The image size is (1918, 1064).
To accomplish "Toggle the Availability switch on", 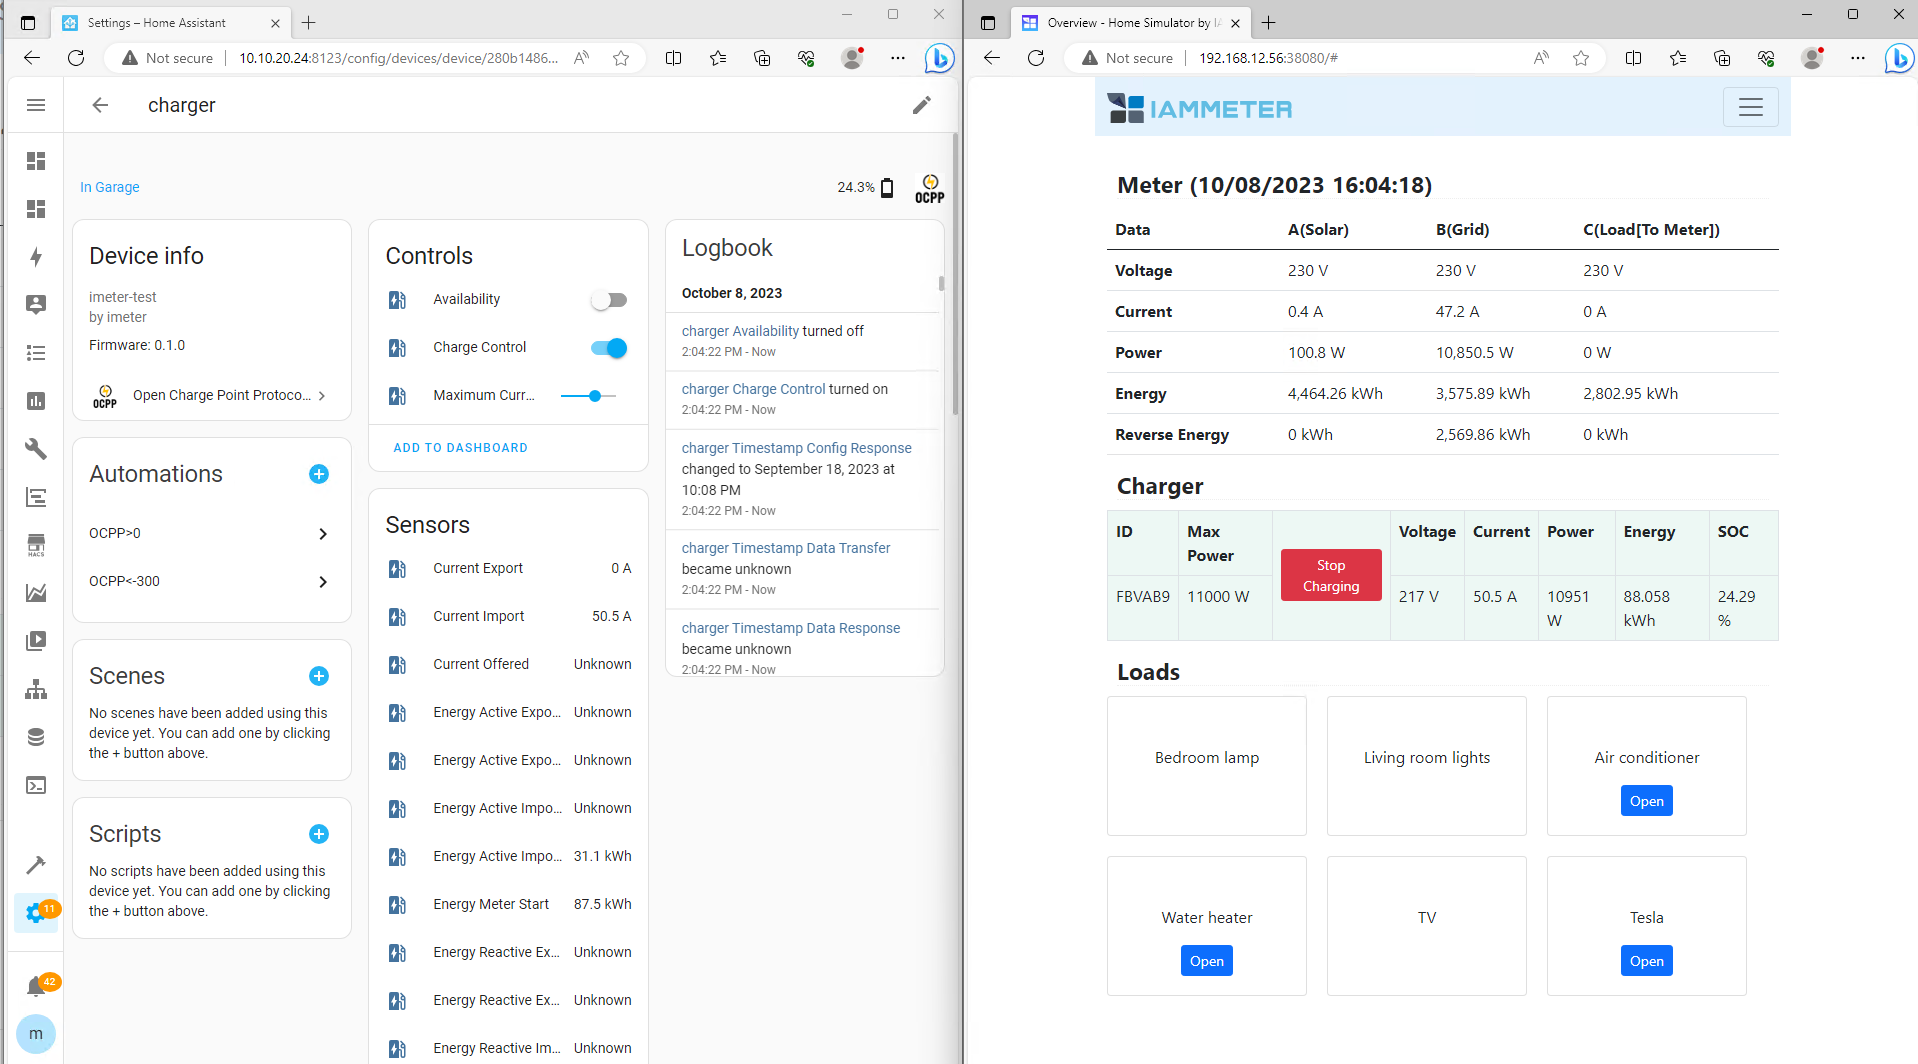I will [608, 300].
